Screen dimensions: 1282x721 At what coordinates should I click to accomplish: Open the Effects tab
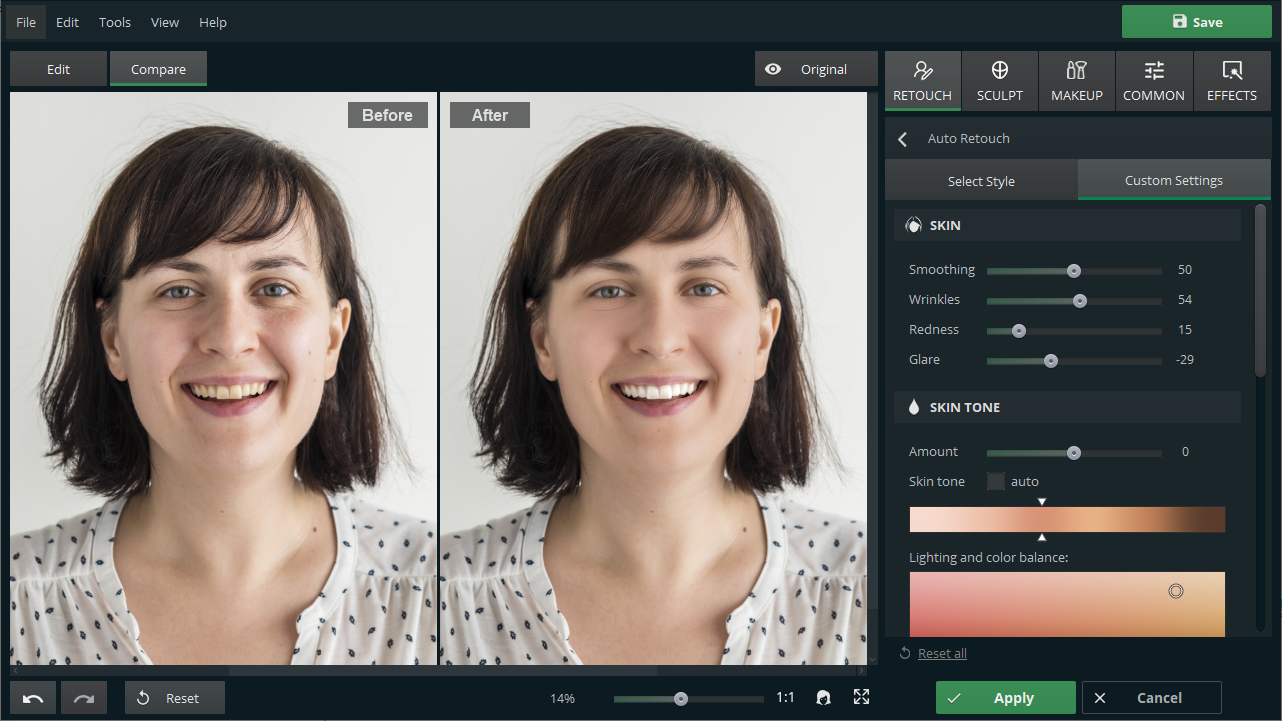[x=1231, y=80]
